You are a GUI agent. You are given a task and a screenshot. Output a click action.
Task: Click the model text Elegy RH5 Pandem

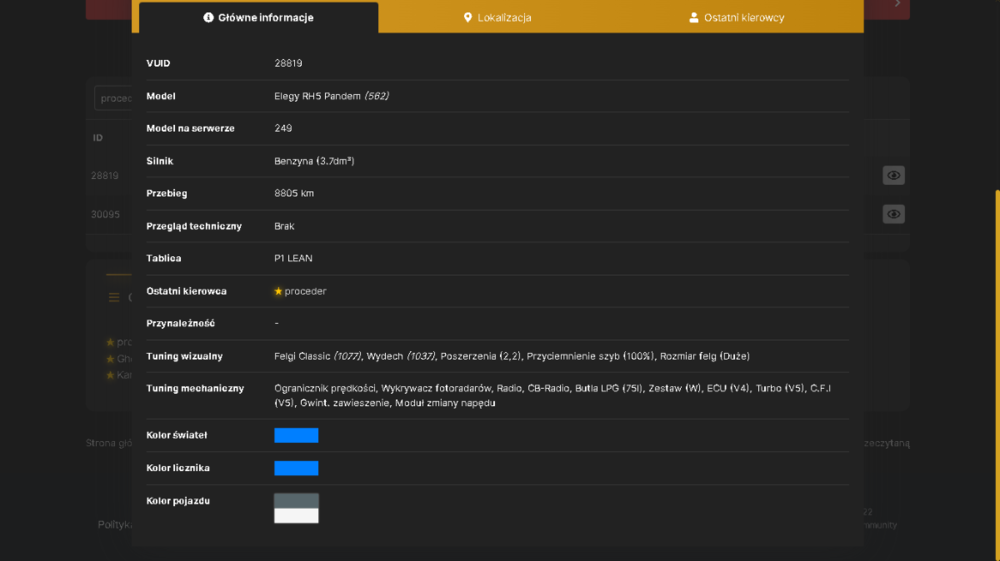point(318,96)
